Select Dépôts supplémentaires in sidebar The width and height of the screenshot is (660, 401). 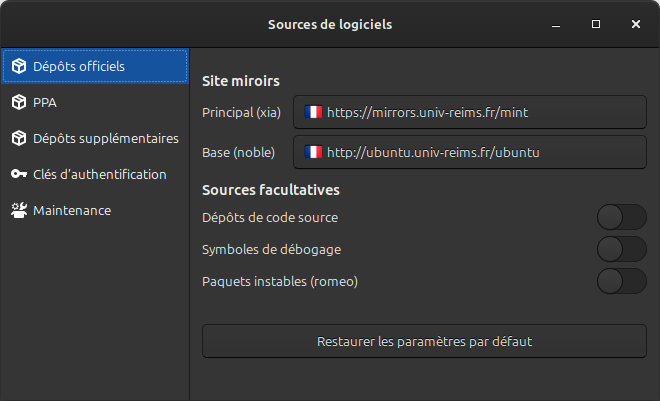tap(105, 138)
